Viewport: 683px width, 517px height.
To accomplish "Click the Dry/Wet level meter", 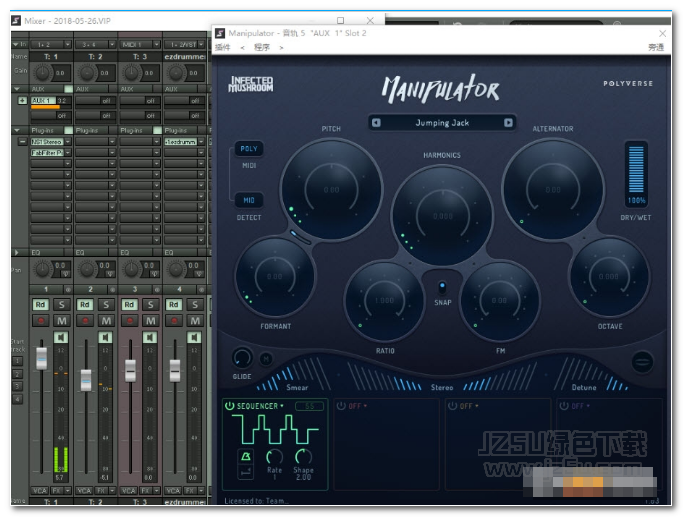I will pyautogui.click(x=636, y=170).
